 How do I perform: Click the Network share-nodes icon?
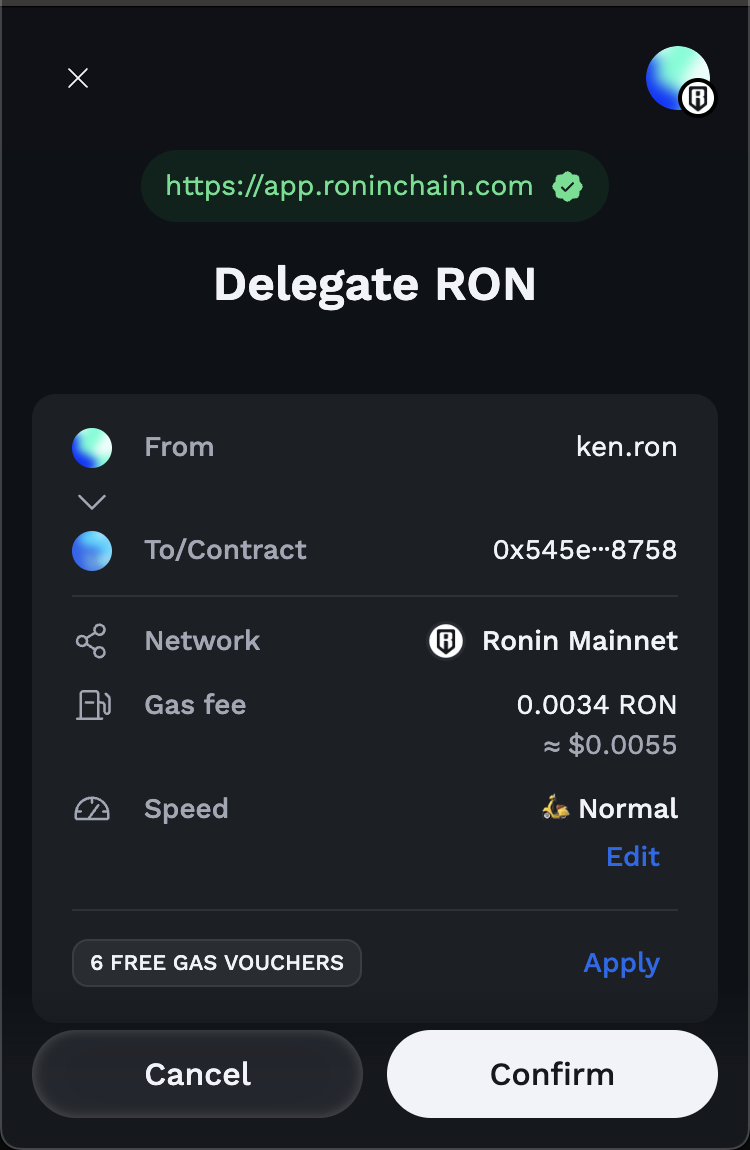(x=91, y=641)
